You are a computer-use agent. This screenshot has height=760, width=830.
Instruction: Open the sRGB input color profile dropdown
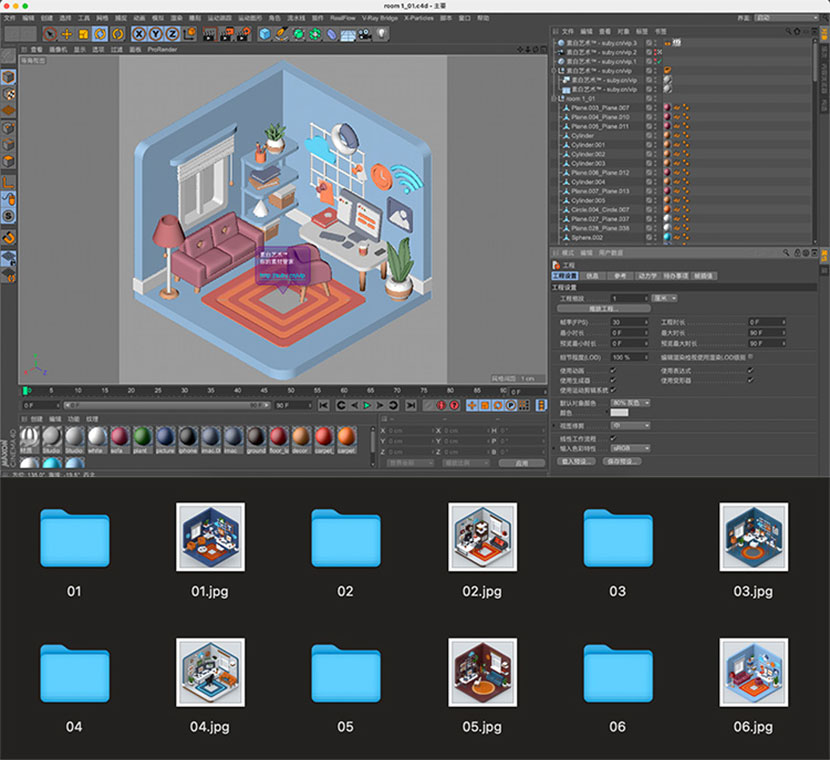tap(630, 449)
